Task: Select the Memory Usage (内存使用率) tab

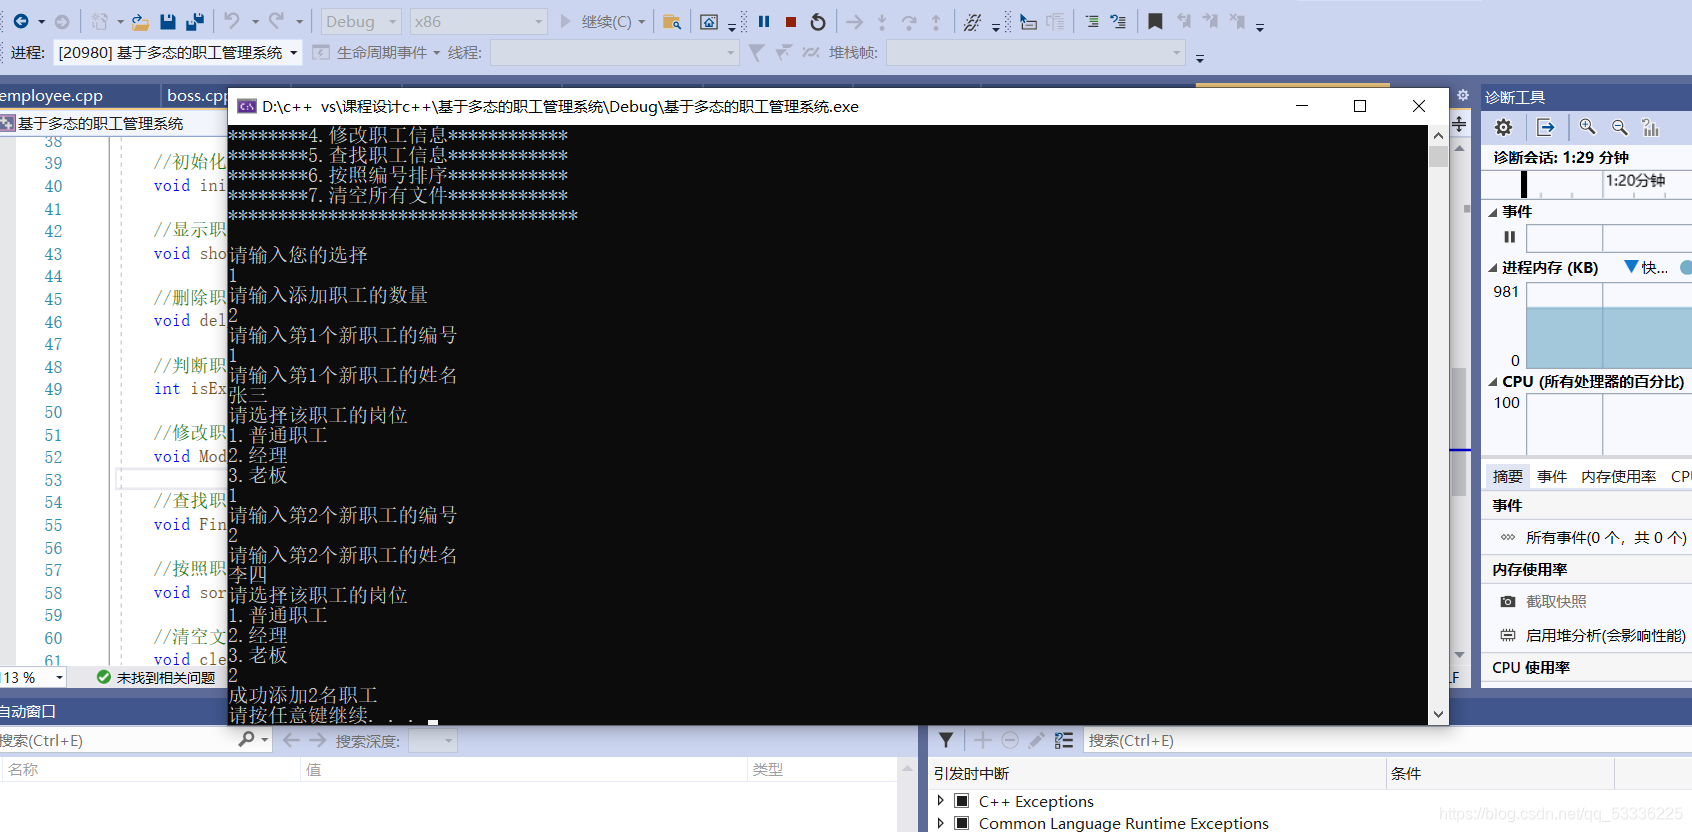Action: tap(1619, 477)
